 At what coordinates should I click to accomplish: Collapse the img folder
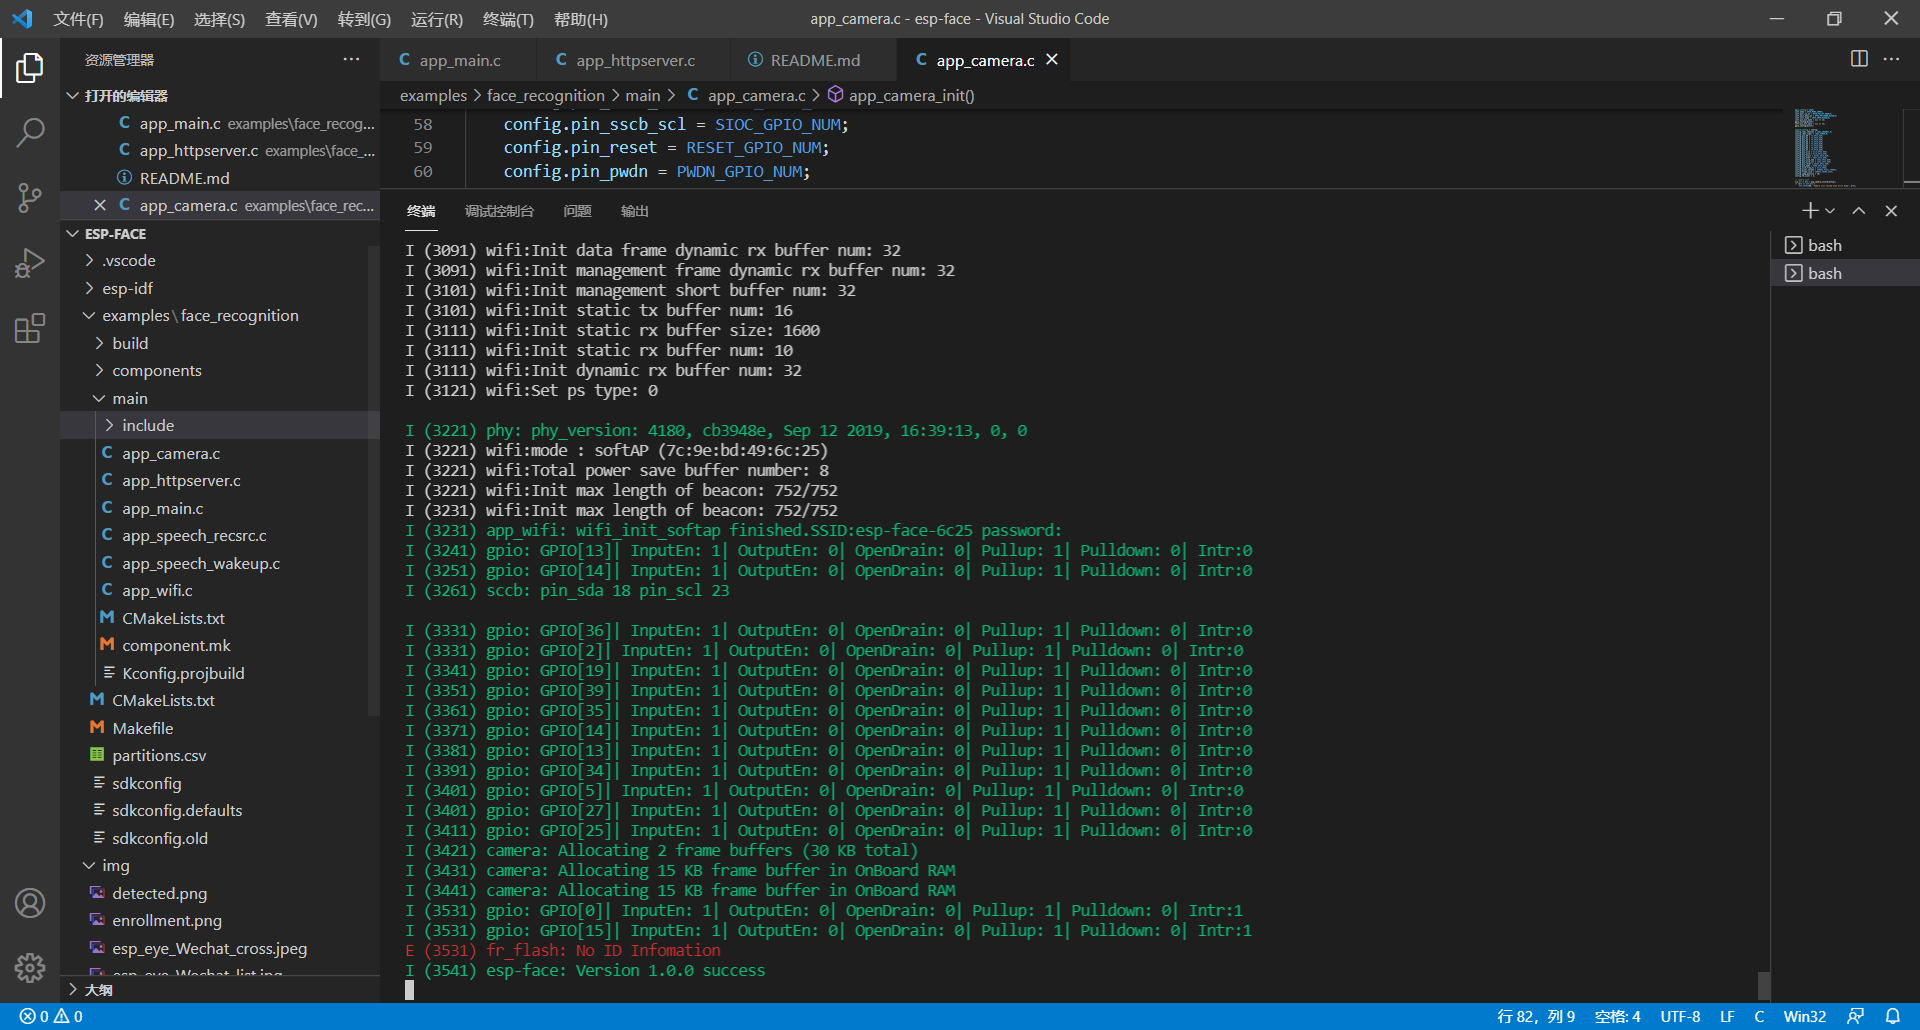(220, 865)
